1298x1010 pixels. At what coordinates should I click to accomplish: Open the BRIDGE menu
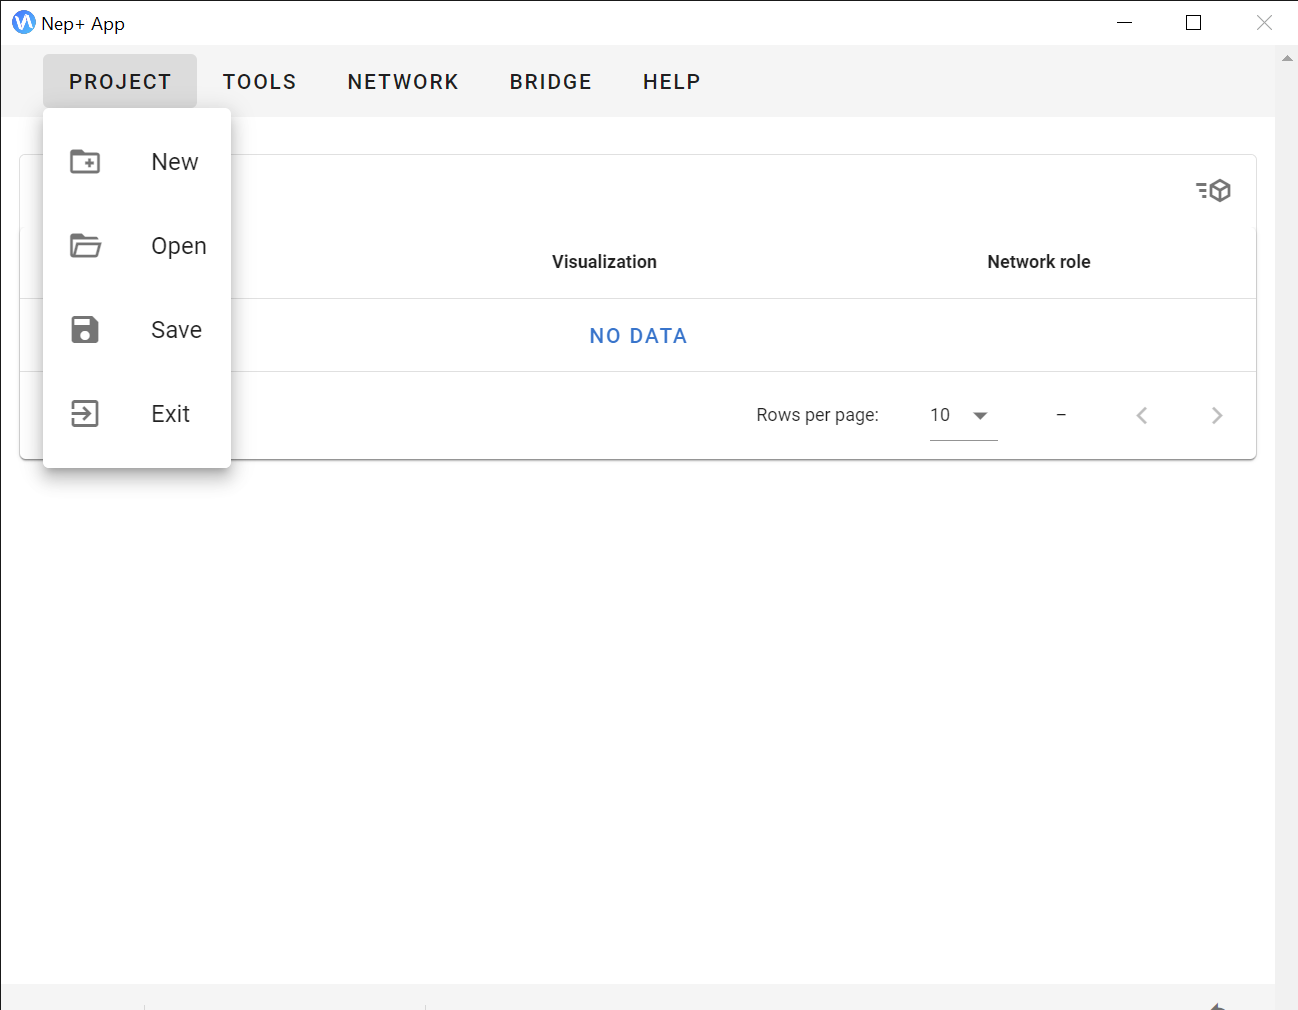pyautogui.click(x=551, y=82)
